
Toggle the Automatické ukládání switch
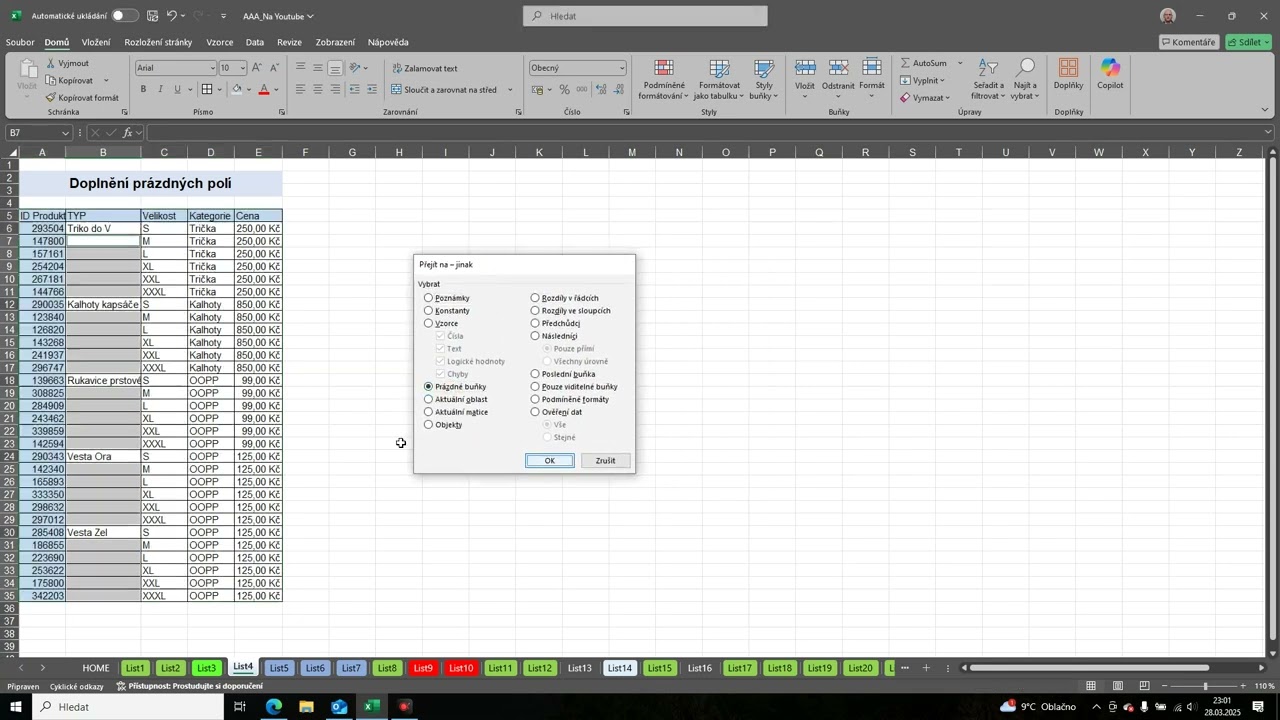click(x=125, y=16)
